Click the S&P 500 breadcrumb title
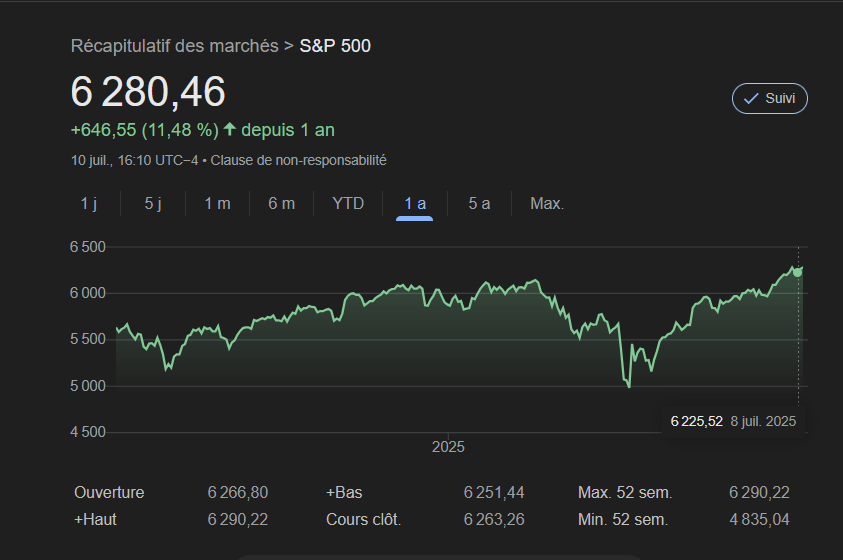The image size is (843, 560). [335, 46]
